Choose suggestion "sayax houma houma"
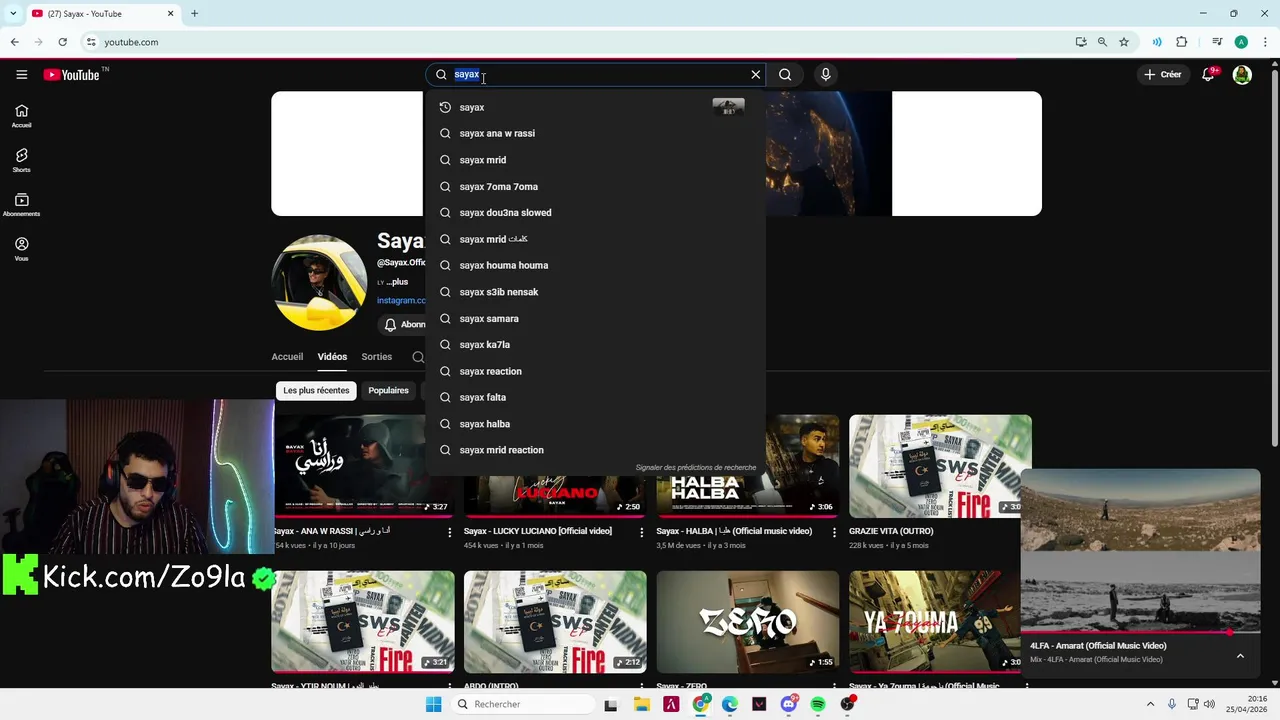1280x720 pixels. pos(595,265)
